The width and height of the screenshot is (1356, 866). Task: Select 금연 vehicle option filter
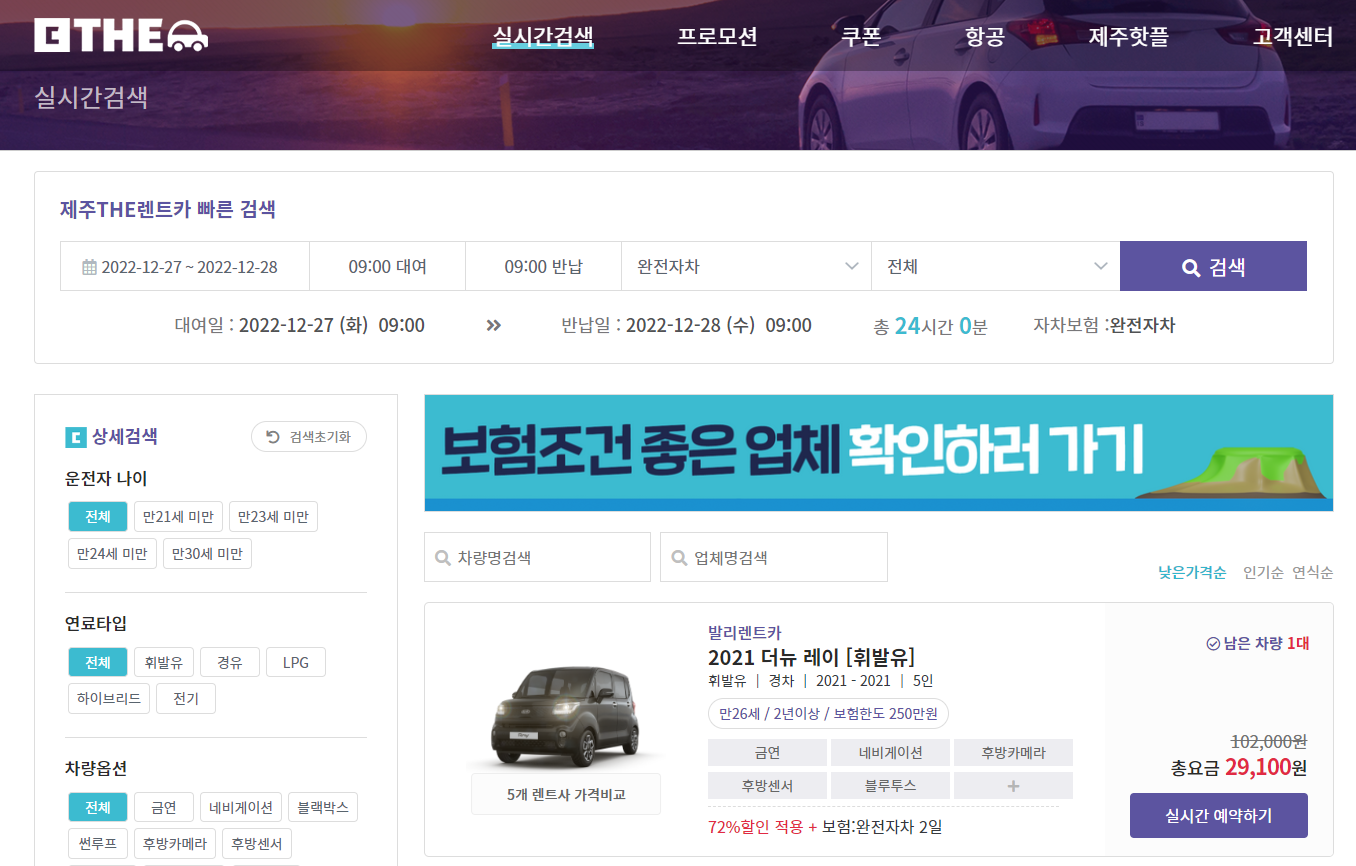(x=164, y=807)
